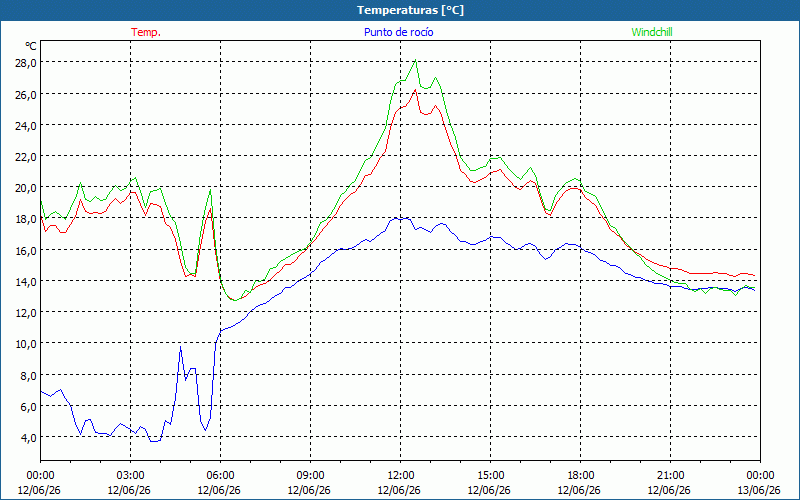Click the 28,0 y-axis value
The width and height of the screenshot is (800, 500).
[x=26, y=63]
